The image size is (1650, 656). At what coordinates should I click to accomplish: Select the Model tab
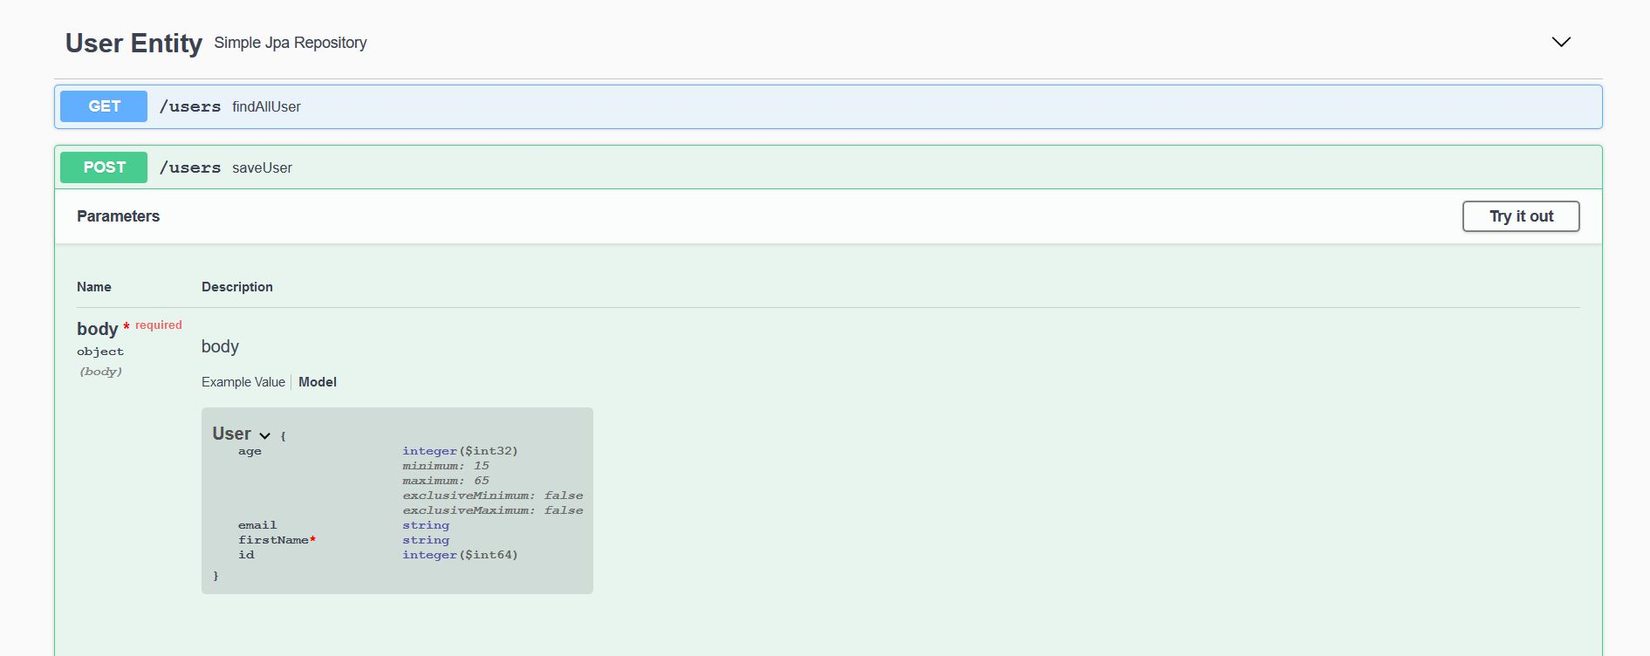click(318, 382)
